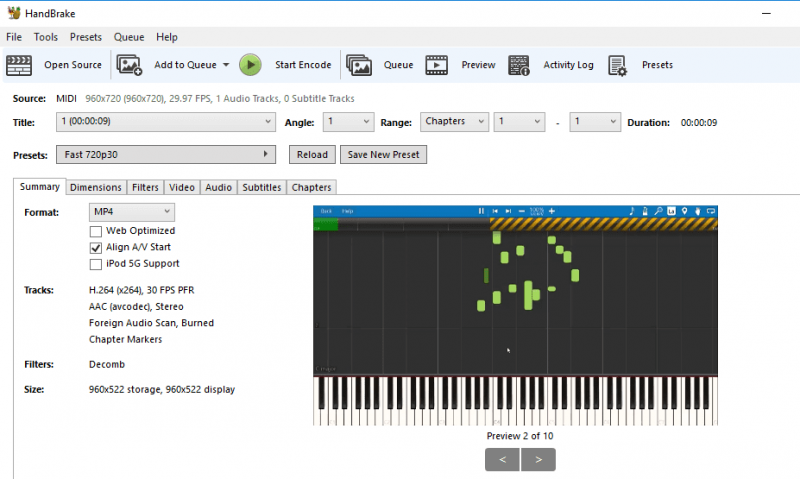The width and height of the screenshot is (800, 479).
Task: Click the Start Encode label
Action: pos(303,65)
